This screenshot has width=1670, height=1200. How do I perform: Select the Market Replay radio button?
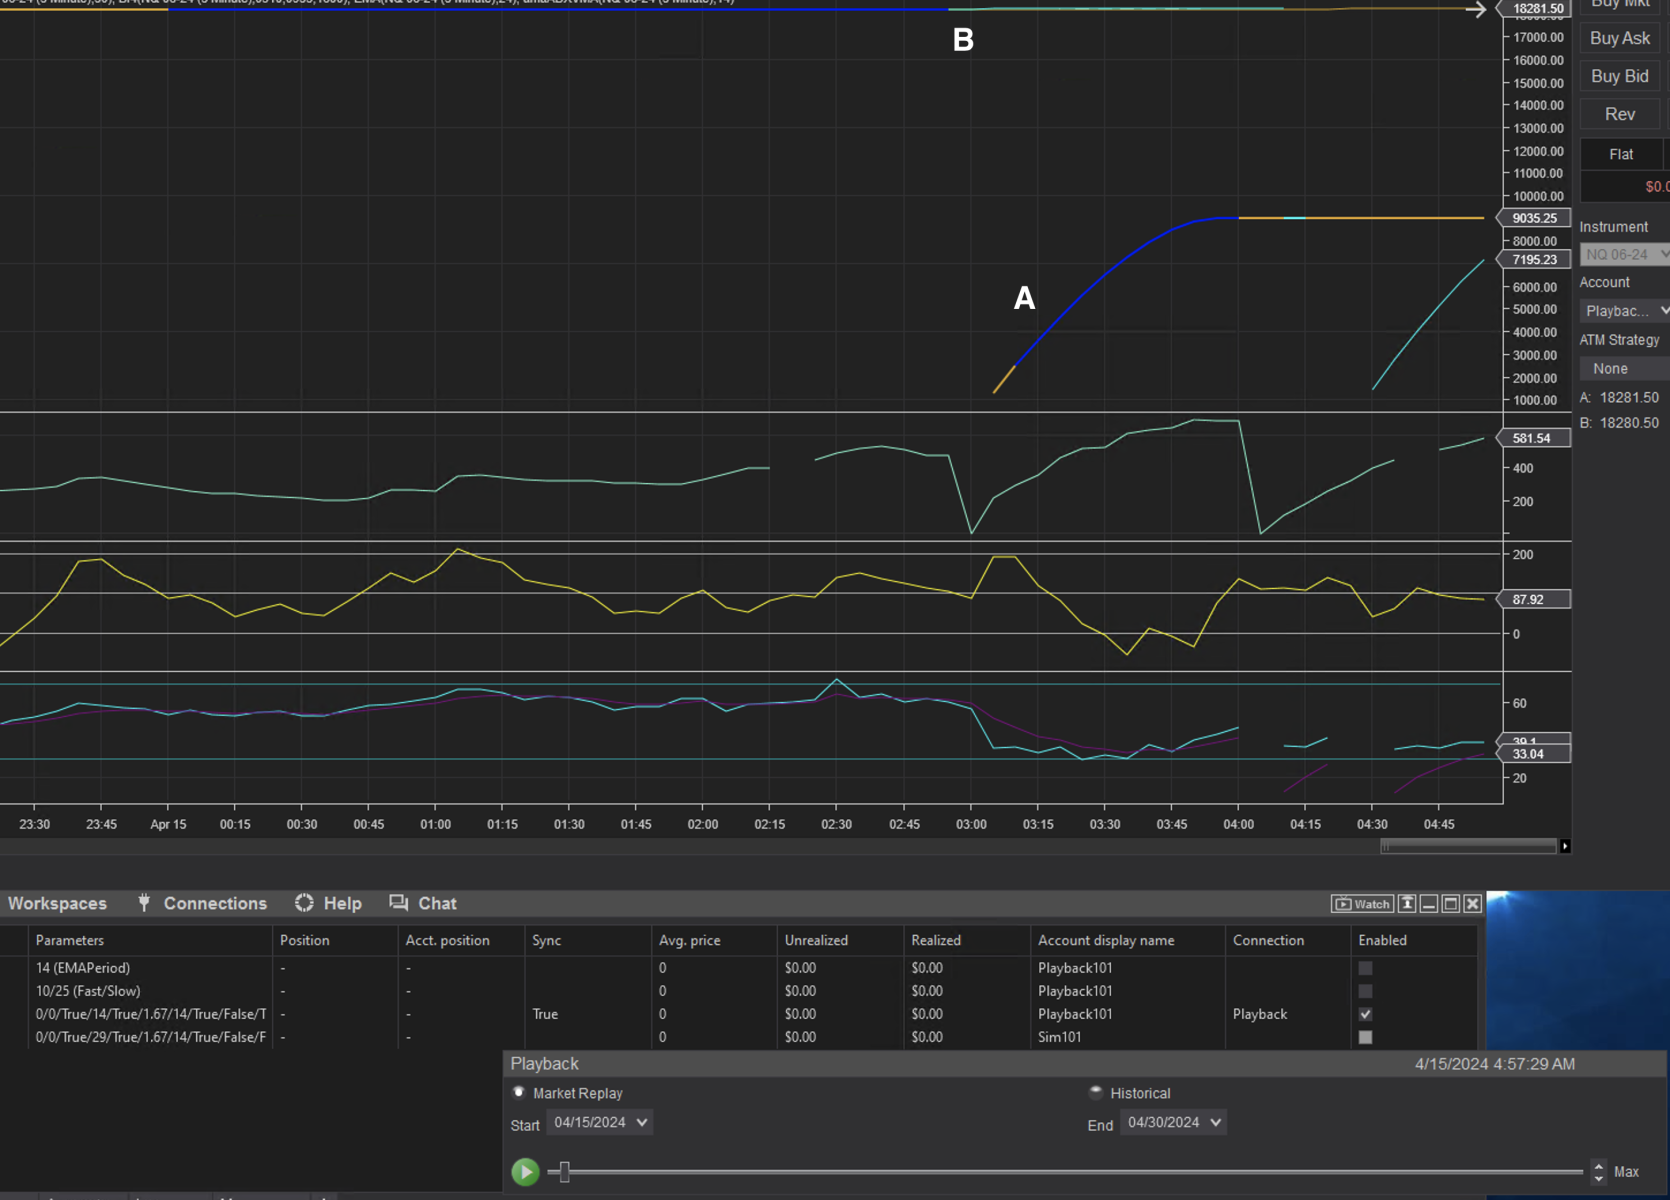(x=519, y=1093)
